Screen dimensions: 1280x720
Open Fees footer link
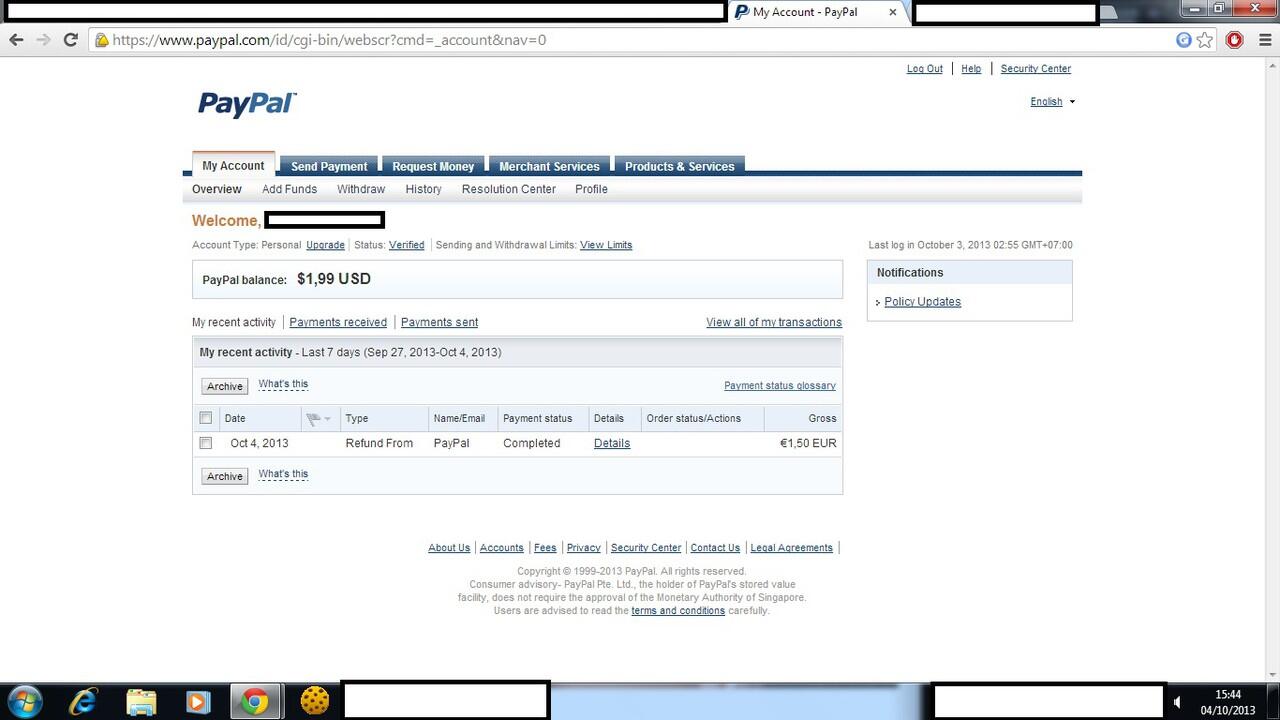coord(545,548)
